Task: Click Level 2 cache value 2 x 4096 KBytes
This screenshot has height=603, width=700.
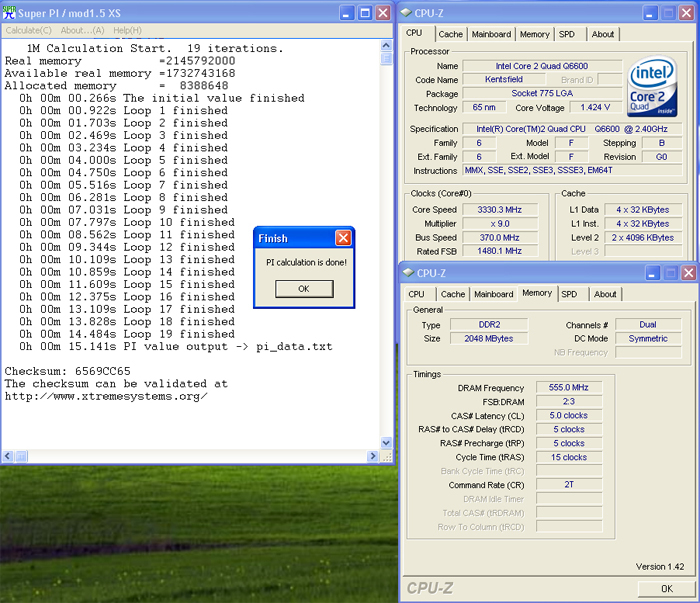Action: click(x=643, y=237)
